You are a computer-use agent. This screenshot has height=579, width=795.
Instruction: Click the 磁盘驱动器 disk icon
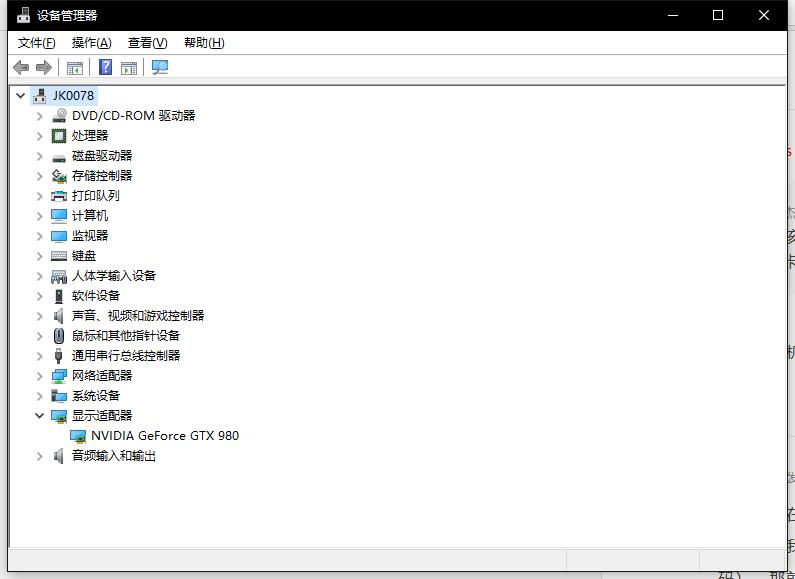click(x=59, y=157)
